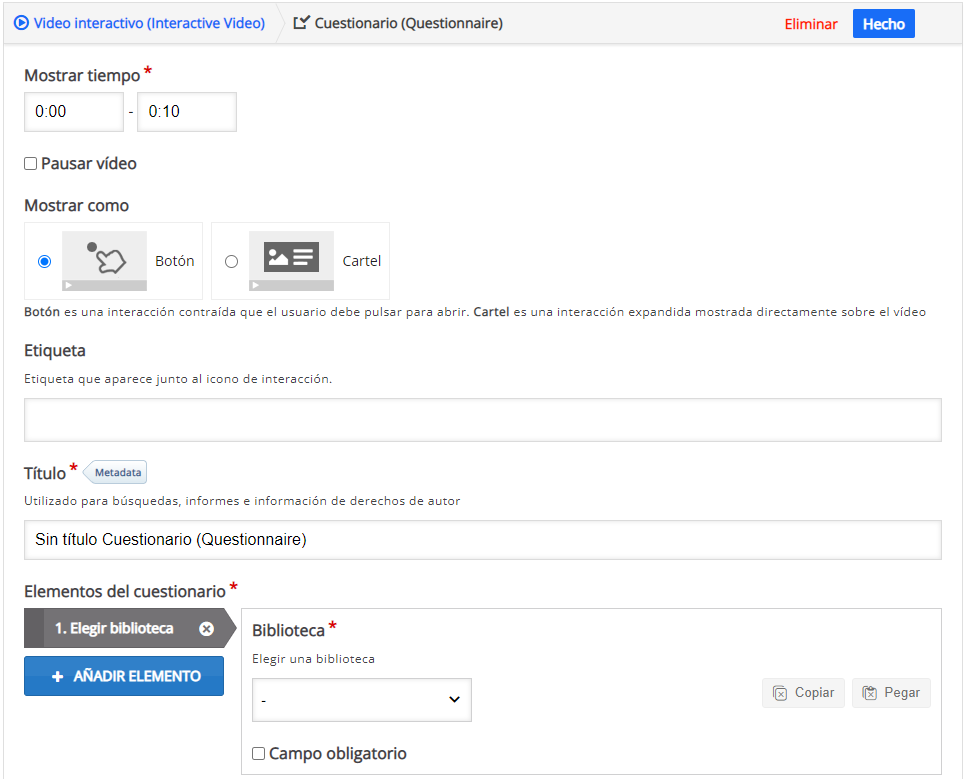This screenshot has height=779, width=966.
Task: Click the Copiar clipboard icon
Action: point(780,693)
